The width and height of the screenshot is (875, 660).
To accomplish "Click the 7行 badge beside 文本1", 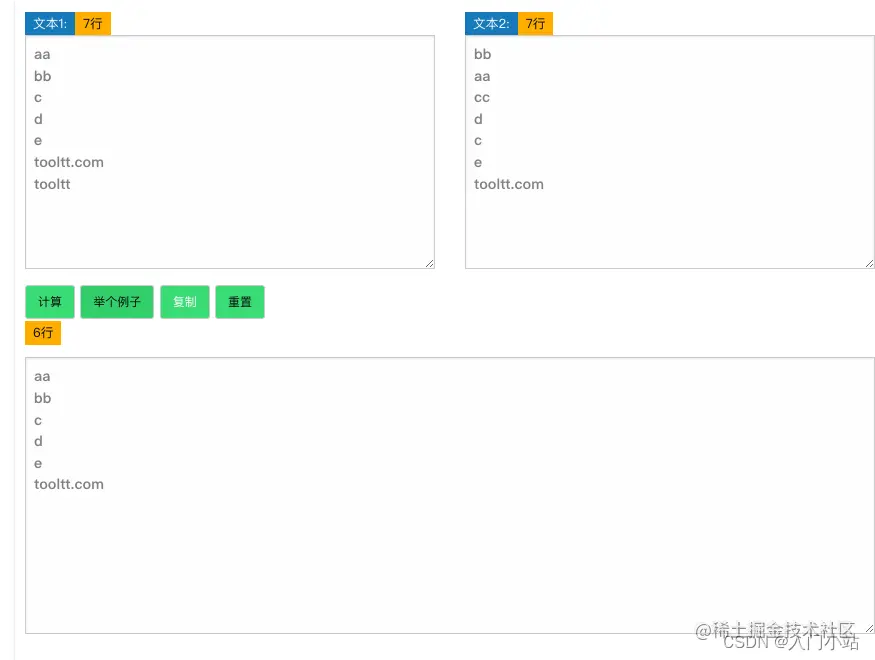I will point(93,23).
